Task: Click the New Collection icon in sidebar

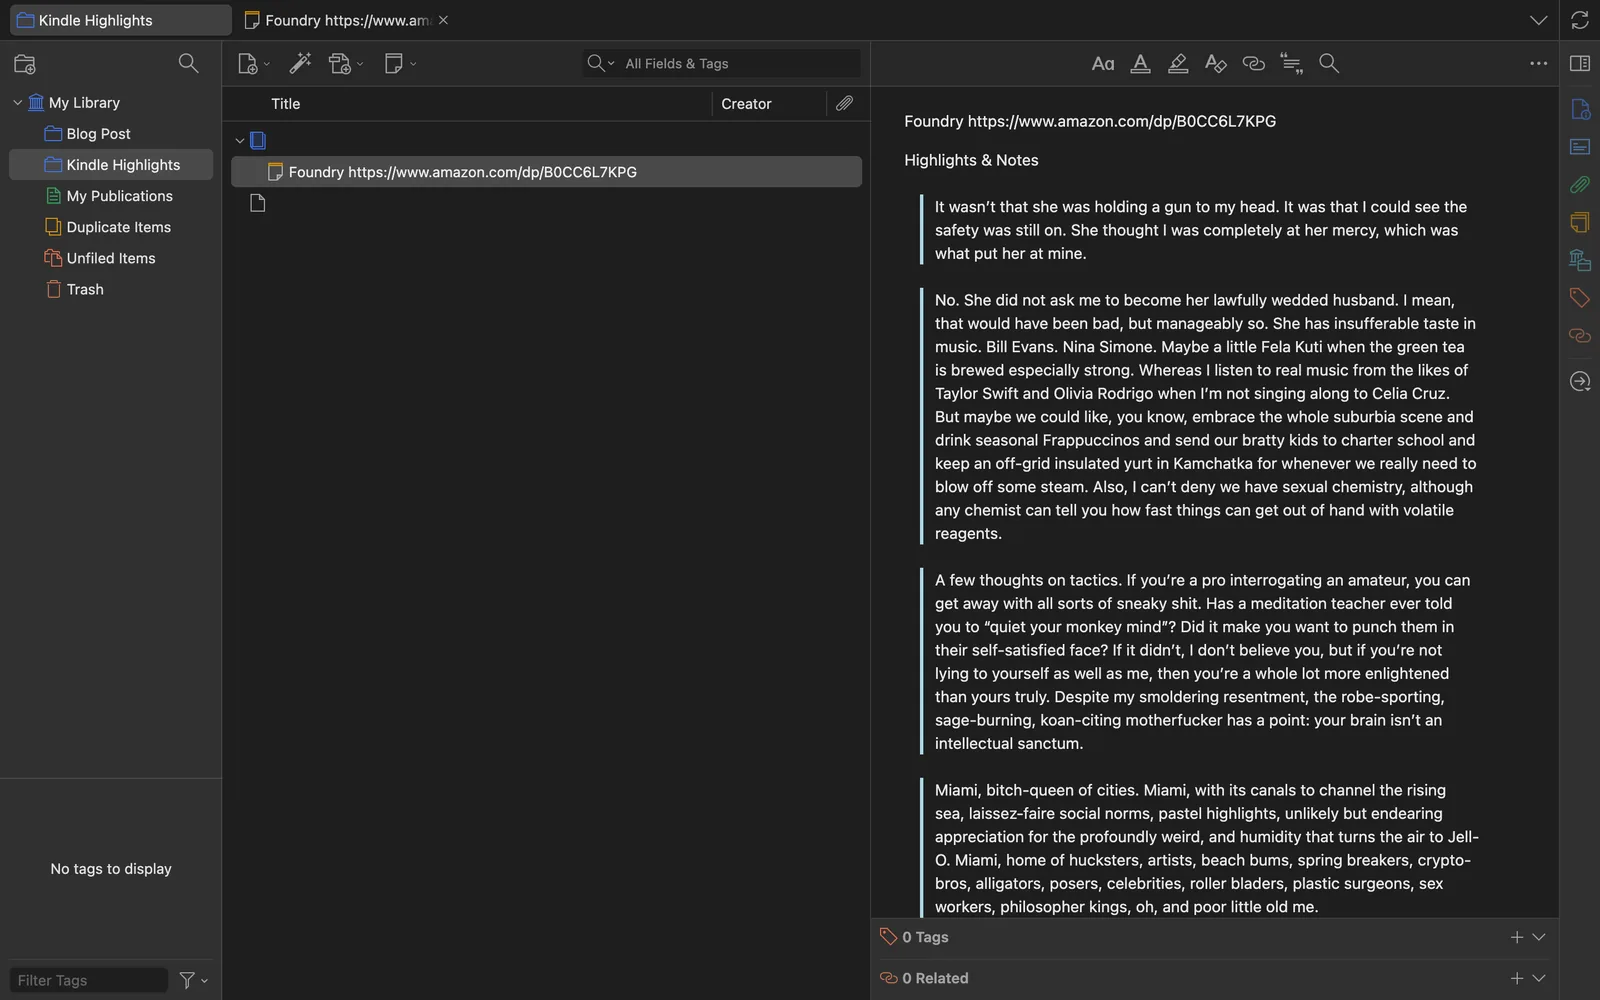Action: point(25,64)
